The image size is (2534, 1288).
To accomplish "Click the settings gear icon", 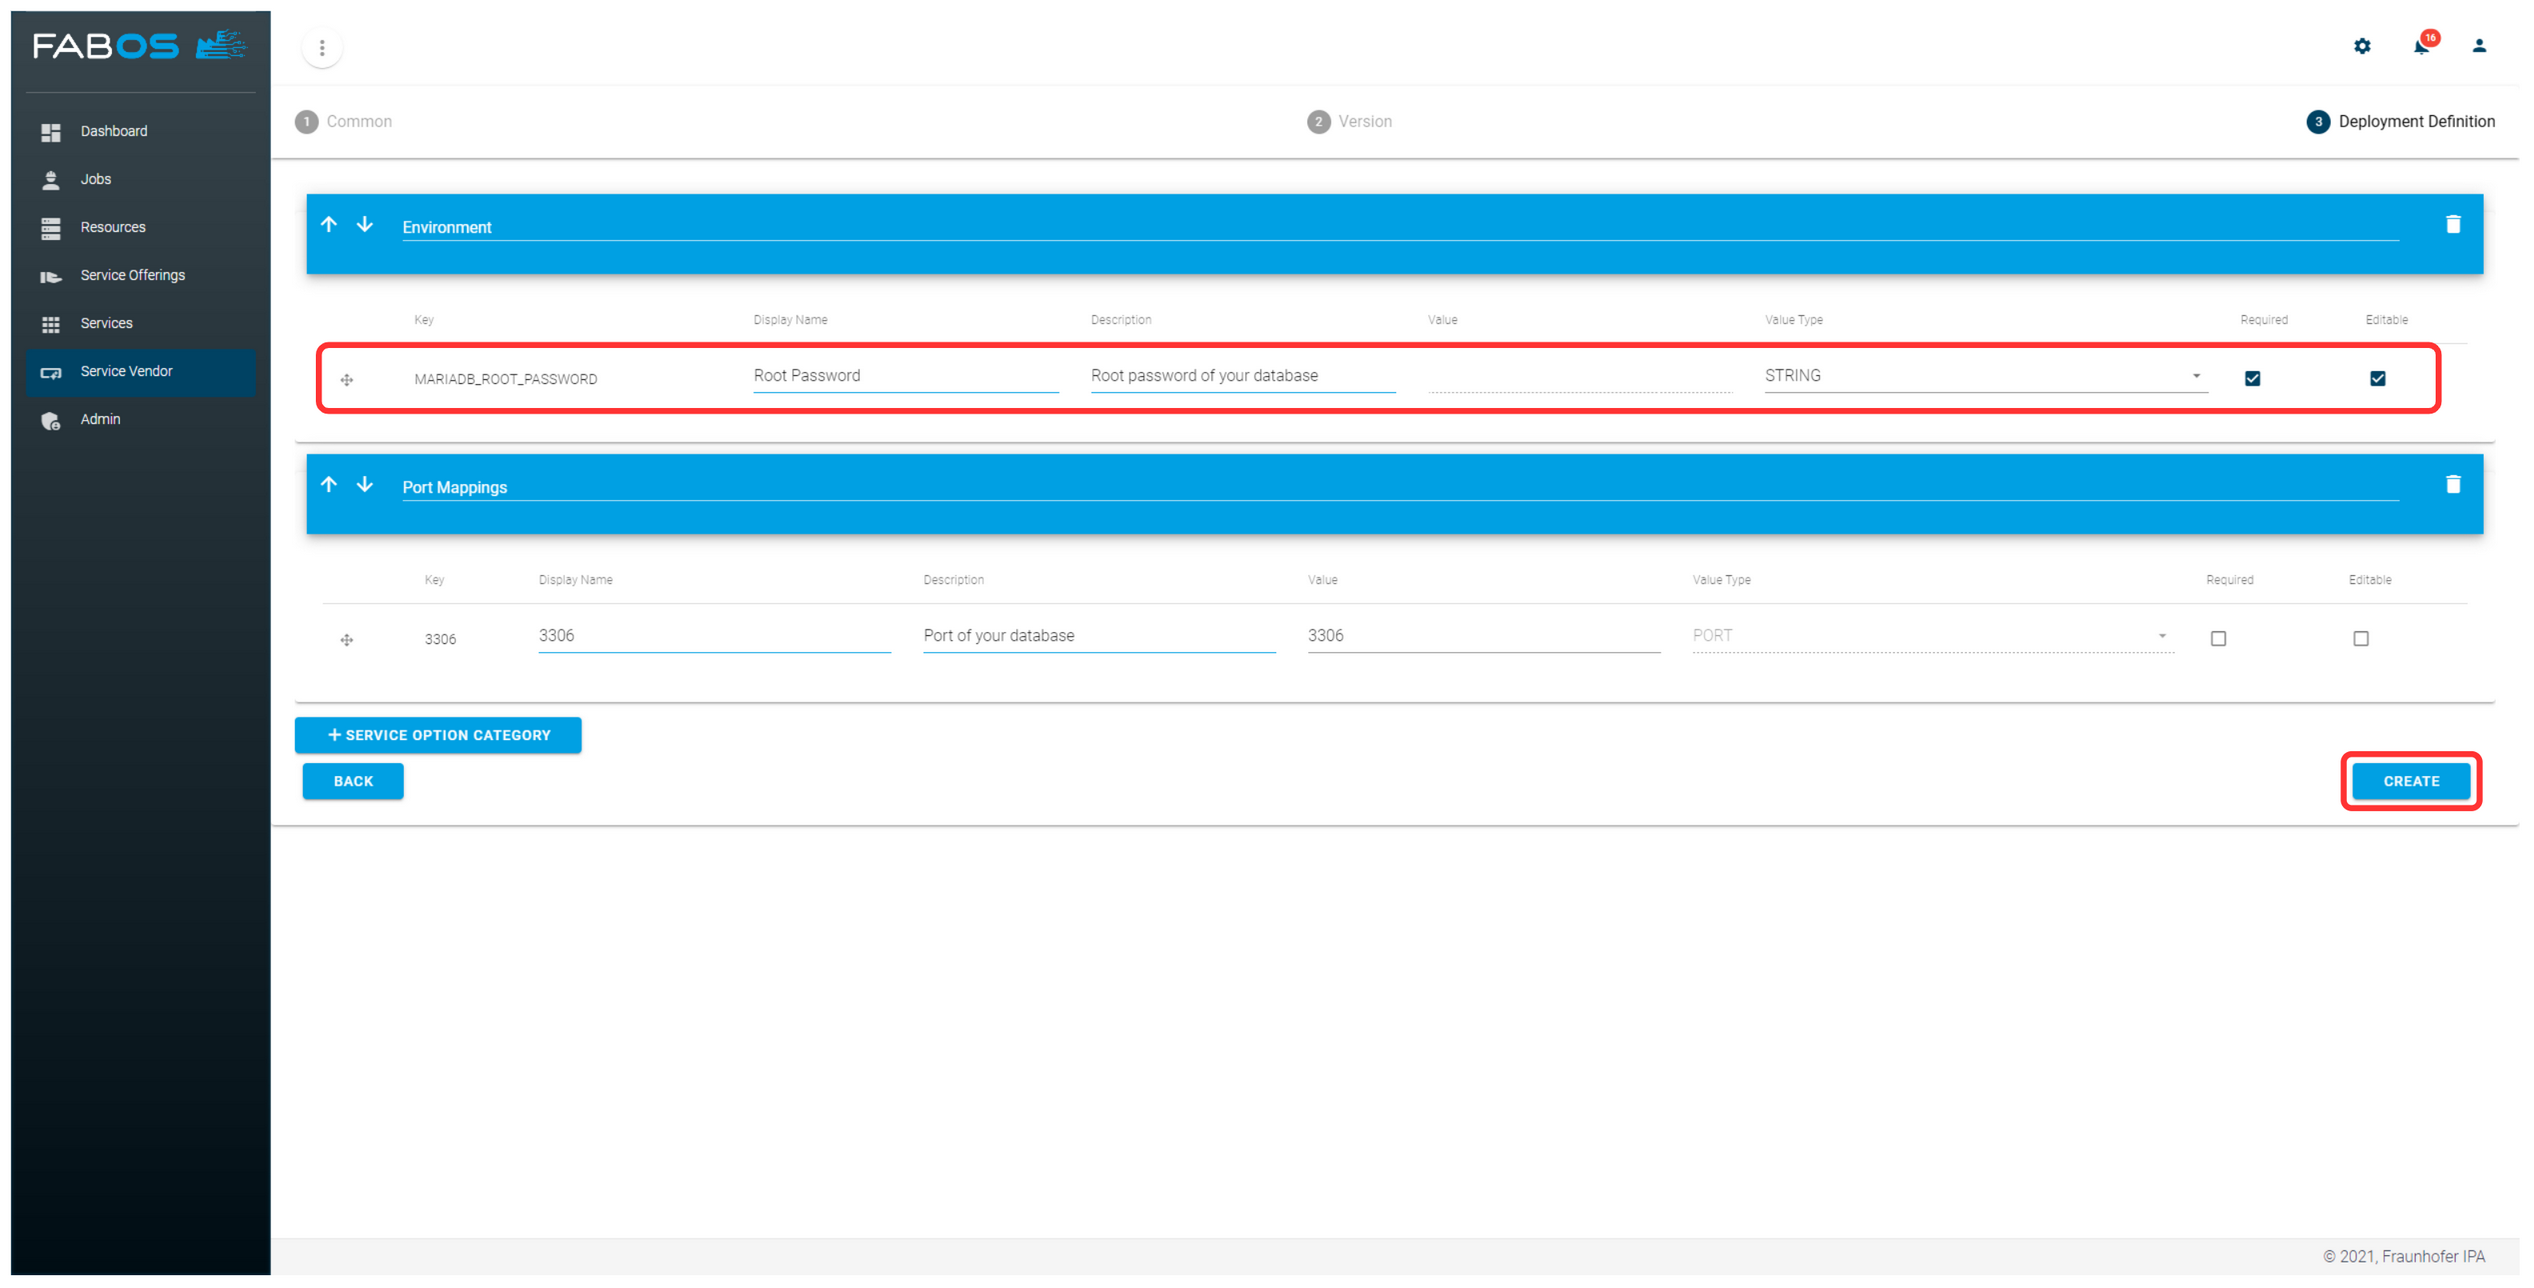I will (2362, 46).
